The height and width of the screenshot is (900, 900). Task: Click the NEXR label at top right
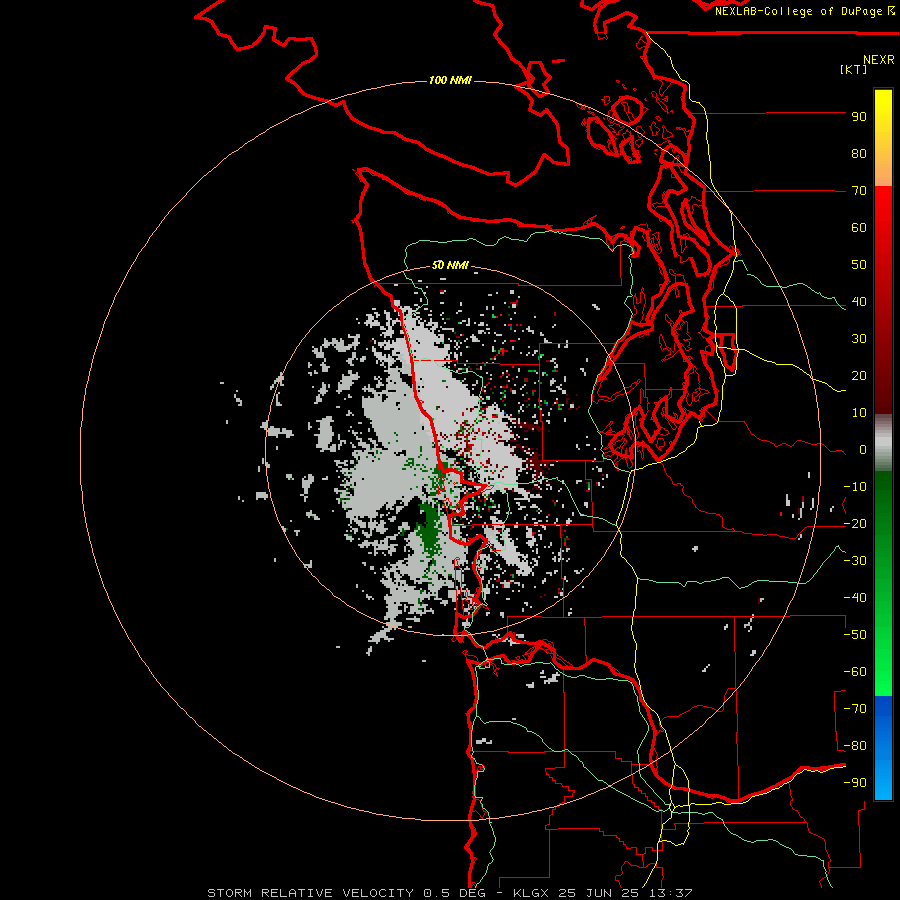(x=879, y=59)
